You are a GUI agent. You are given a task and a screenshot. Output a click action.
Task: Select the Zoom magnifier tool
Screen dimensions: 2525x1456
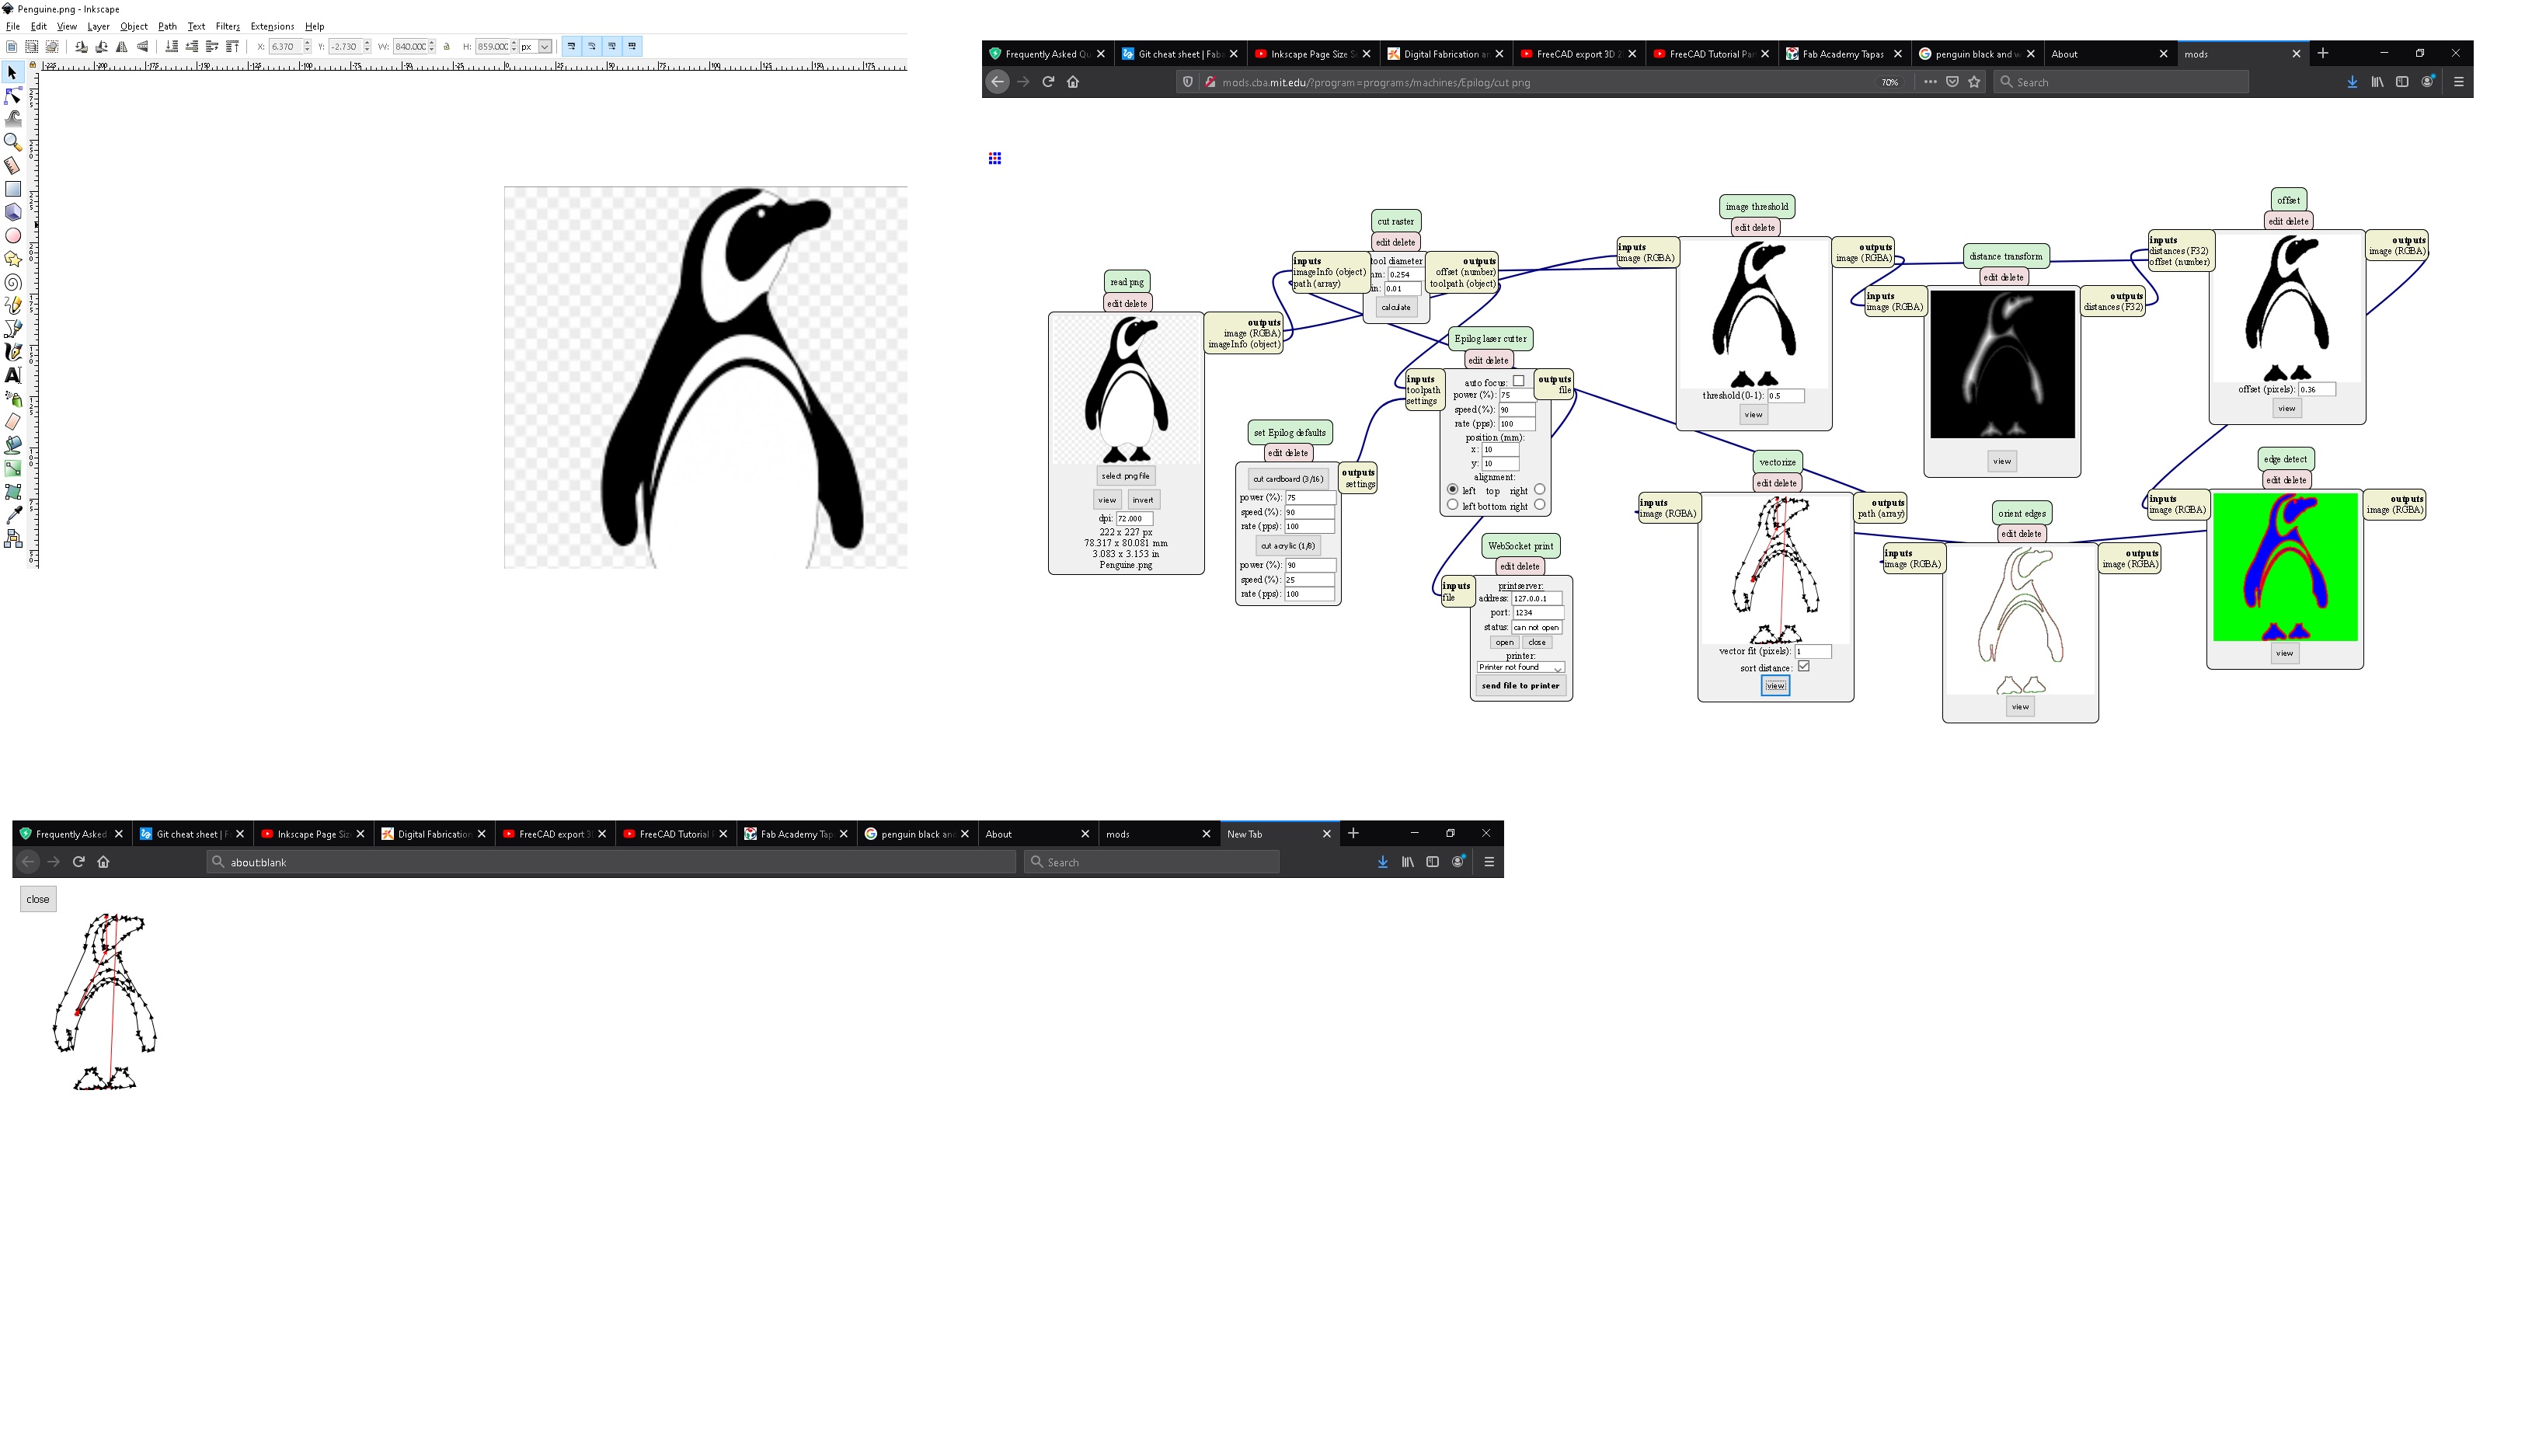tap(13, 142)
